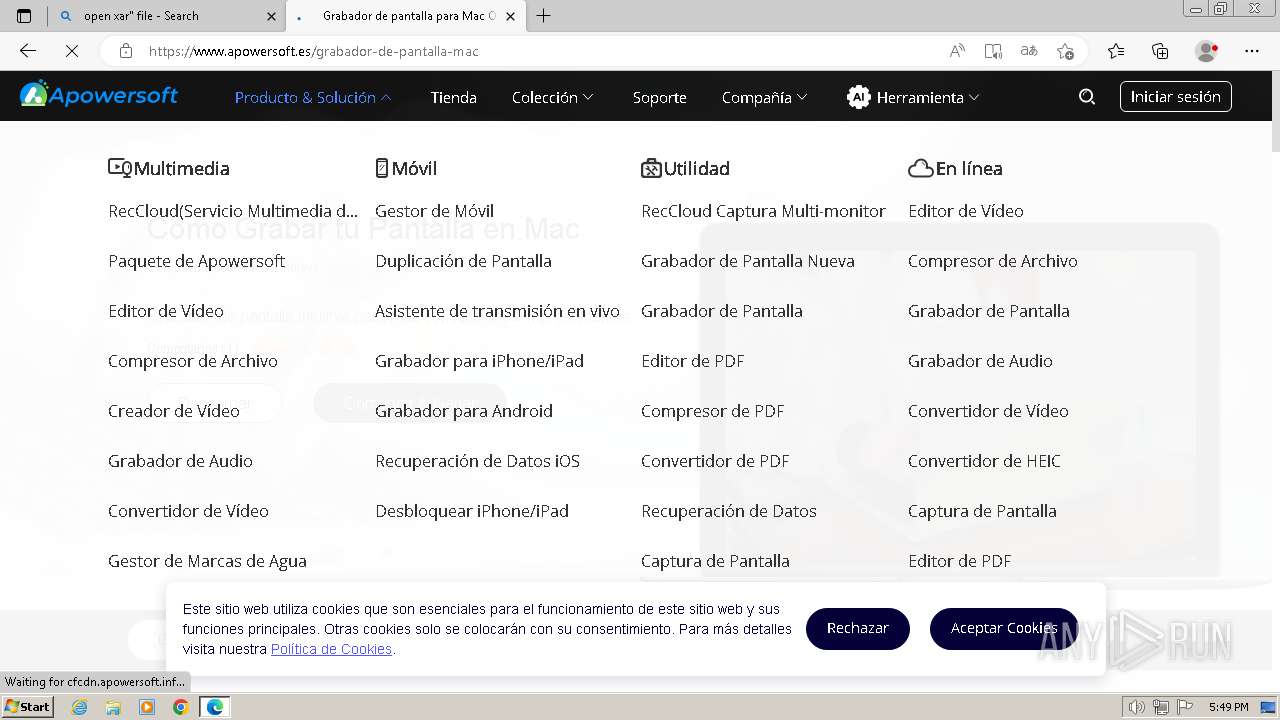Click the volume speaker tray icon
This screenshot has width=1280, height=720.
coord(1137,707)
